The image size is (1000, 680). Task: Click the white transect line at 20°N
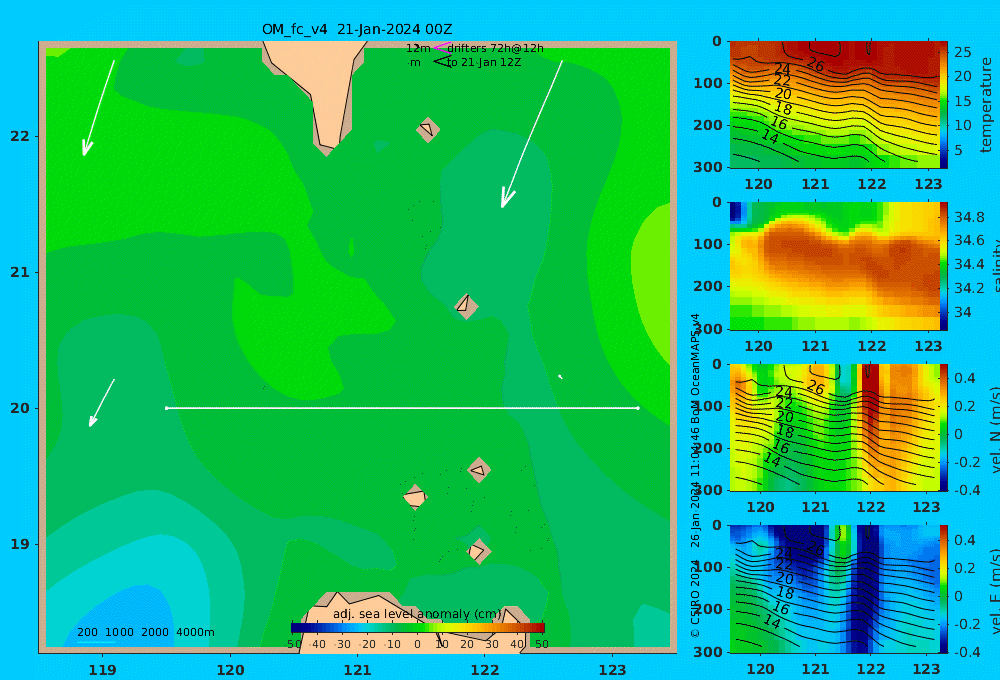[402, 408]
